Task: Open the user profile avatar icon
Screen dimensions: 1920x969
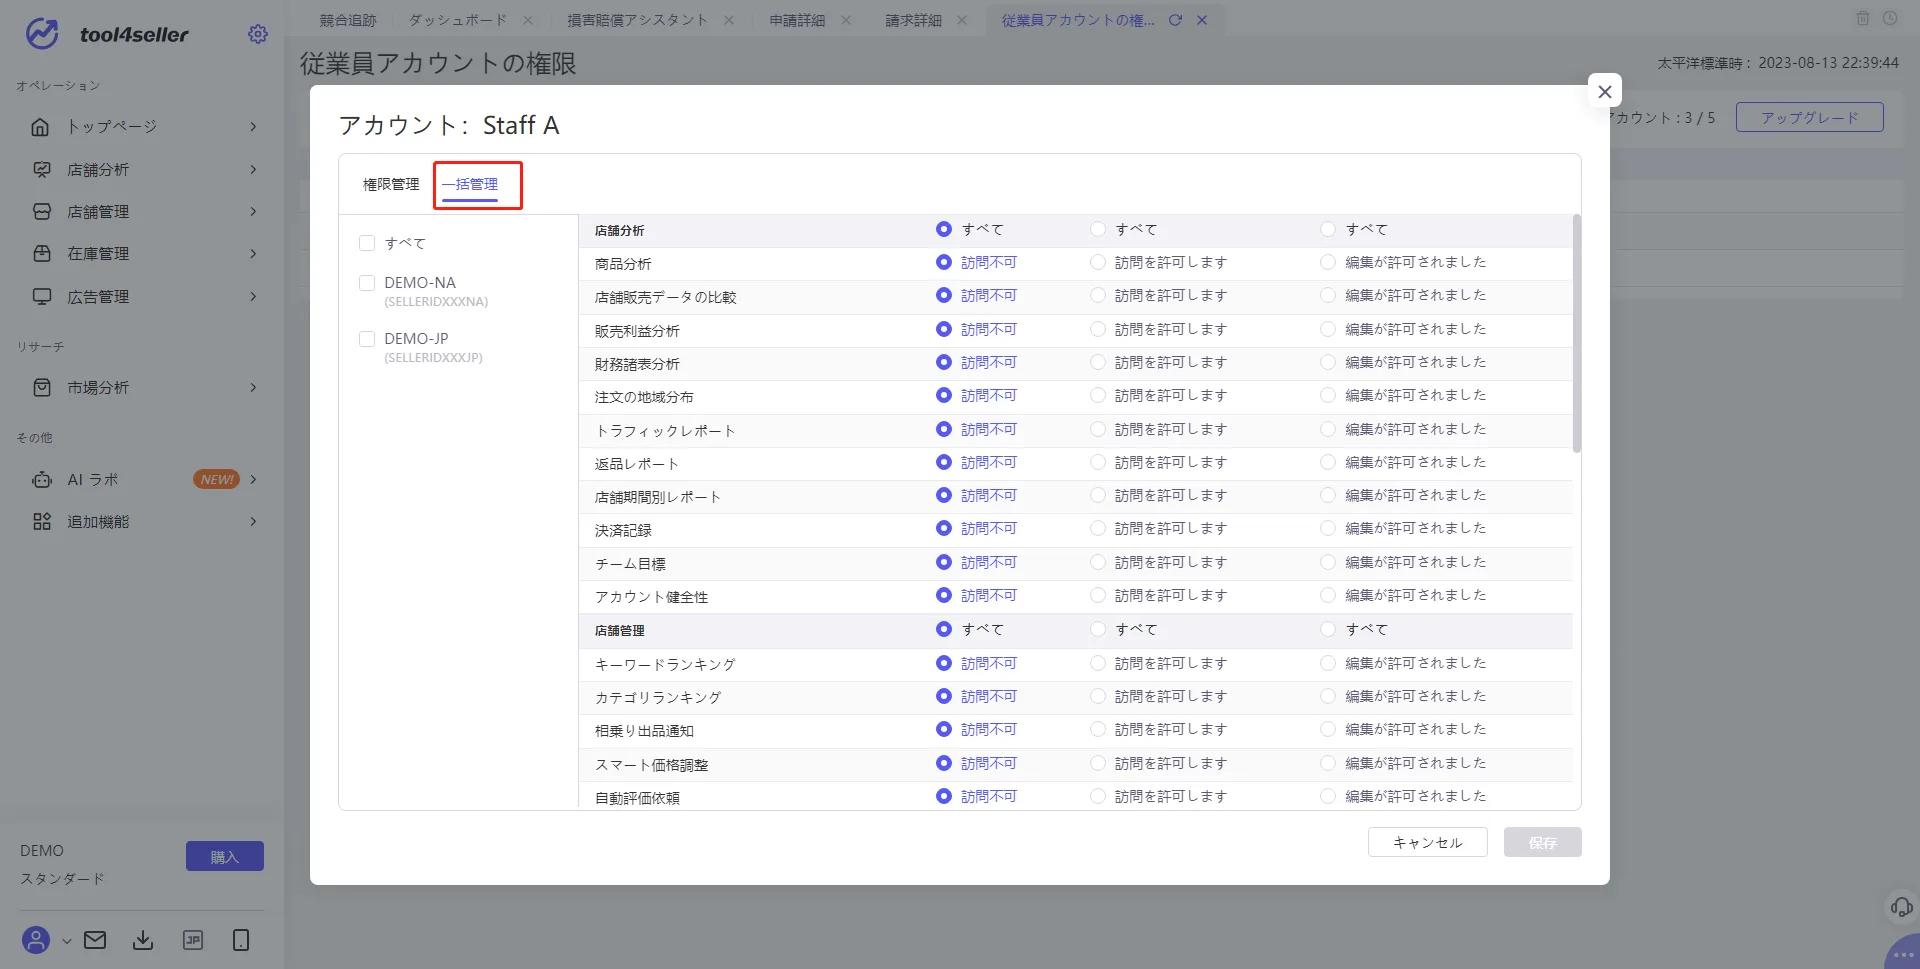Action: pyautogui.click(x=36, y=940)
